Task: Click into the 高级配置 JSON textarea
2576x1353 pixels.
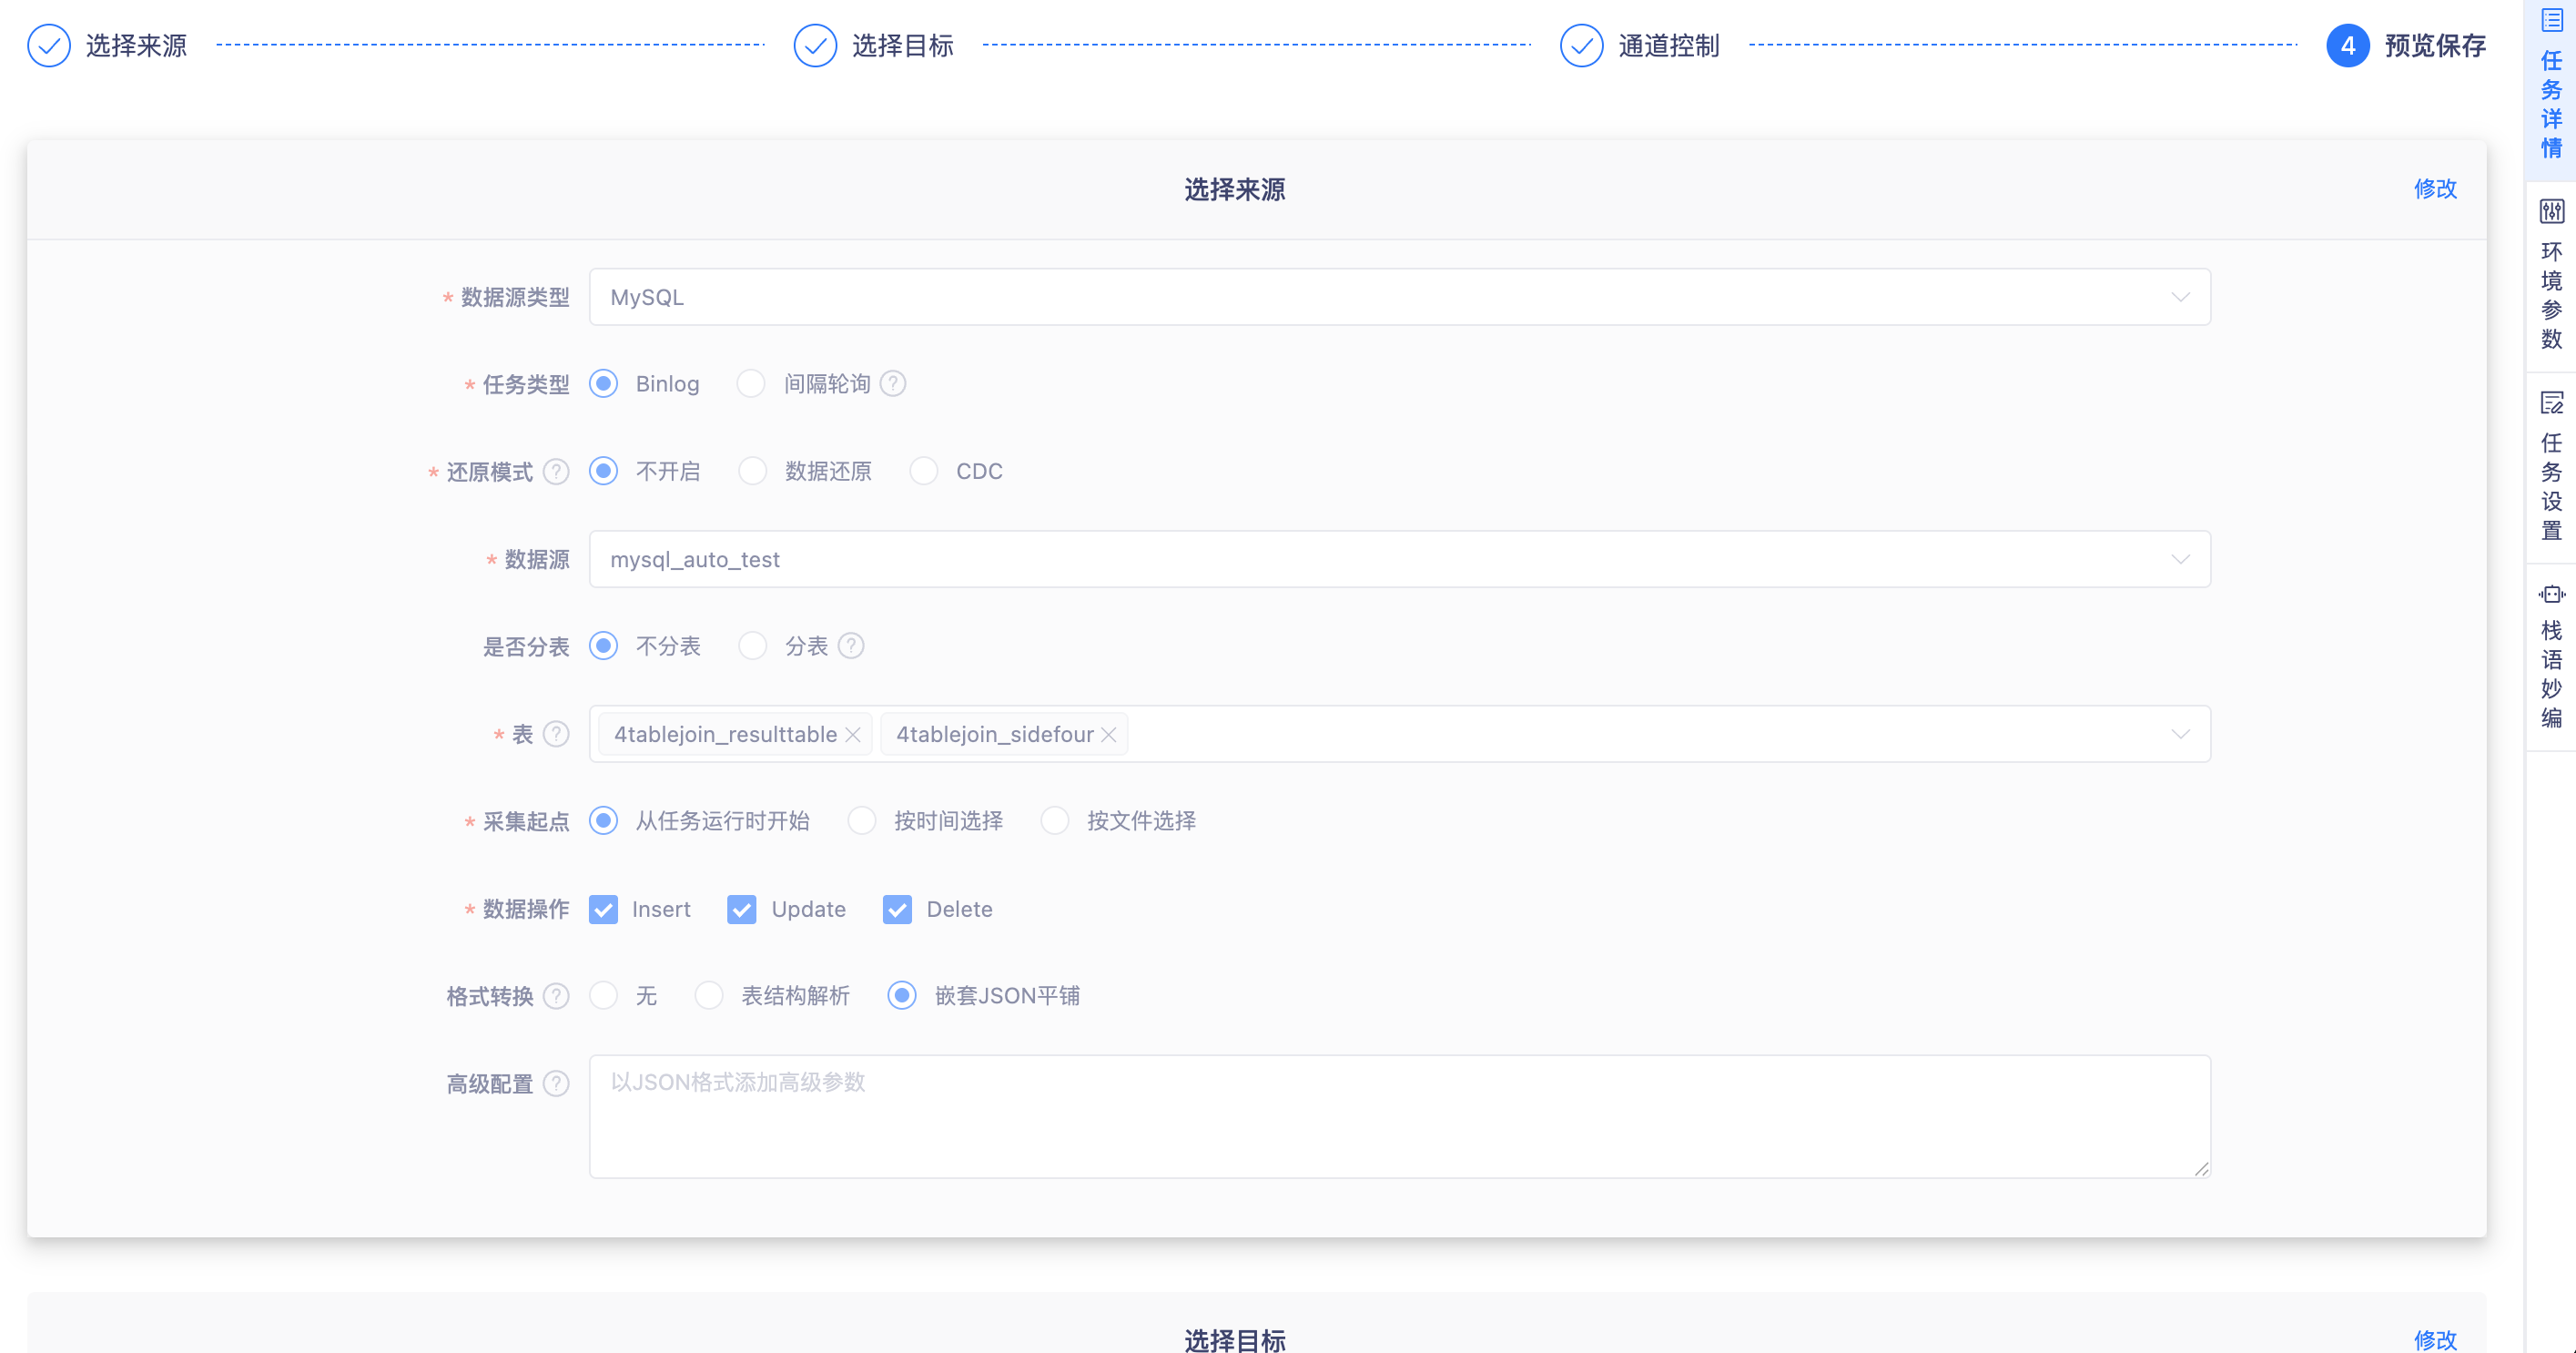Action: 1399,1117
